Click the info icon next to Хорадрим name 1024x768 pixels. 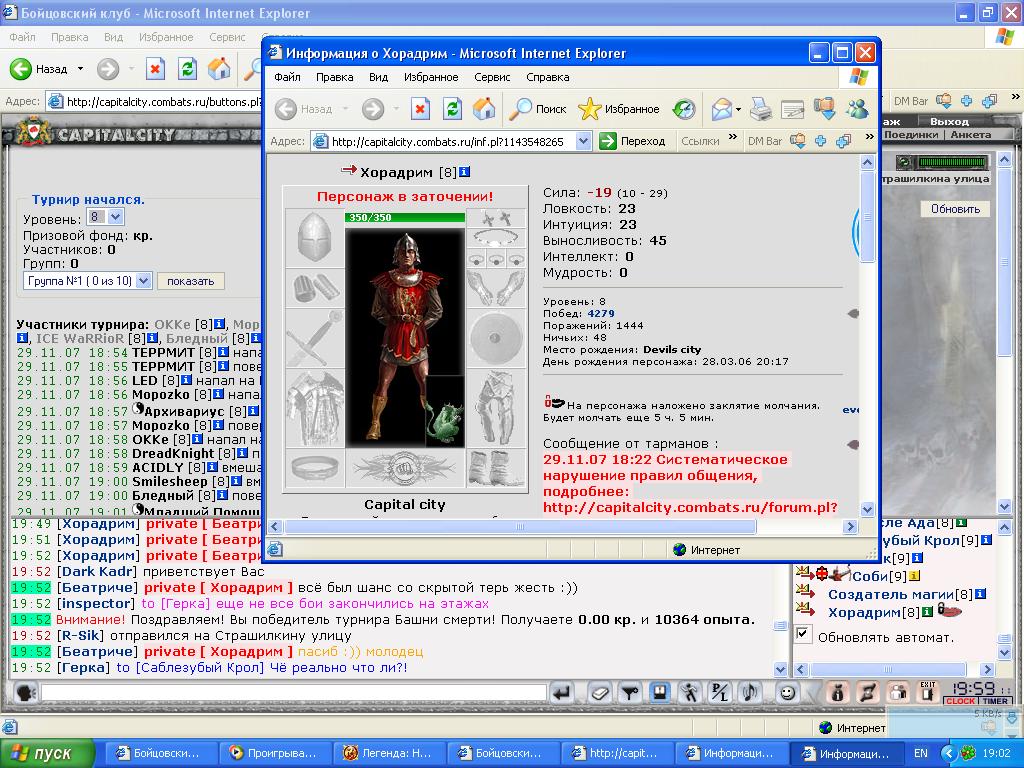[x=464, y=172]
